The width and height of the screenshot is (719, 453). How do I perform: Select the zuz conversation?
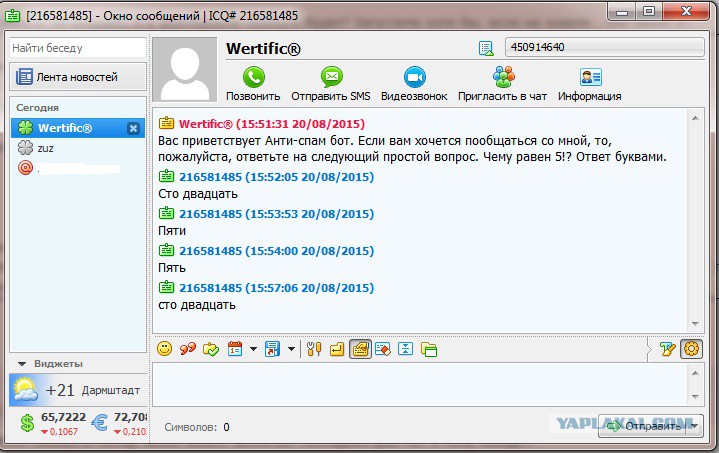coord(78,148)
